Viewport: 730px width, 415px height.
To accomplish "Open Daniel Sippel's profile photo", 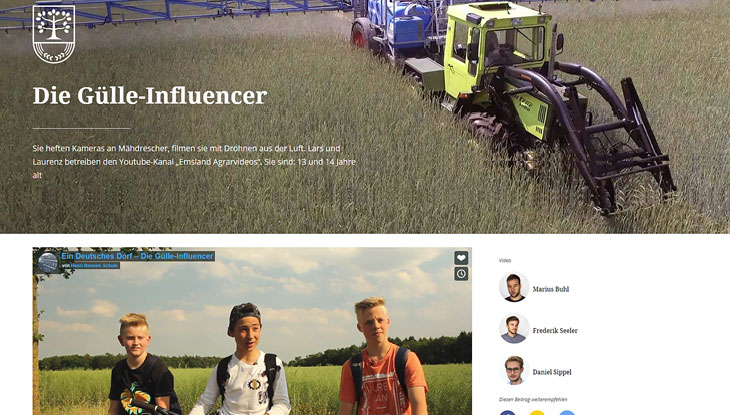I will click(x=514, y=370).
